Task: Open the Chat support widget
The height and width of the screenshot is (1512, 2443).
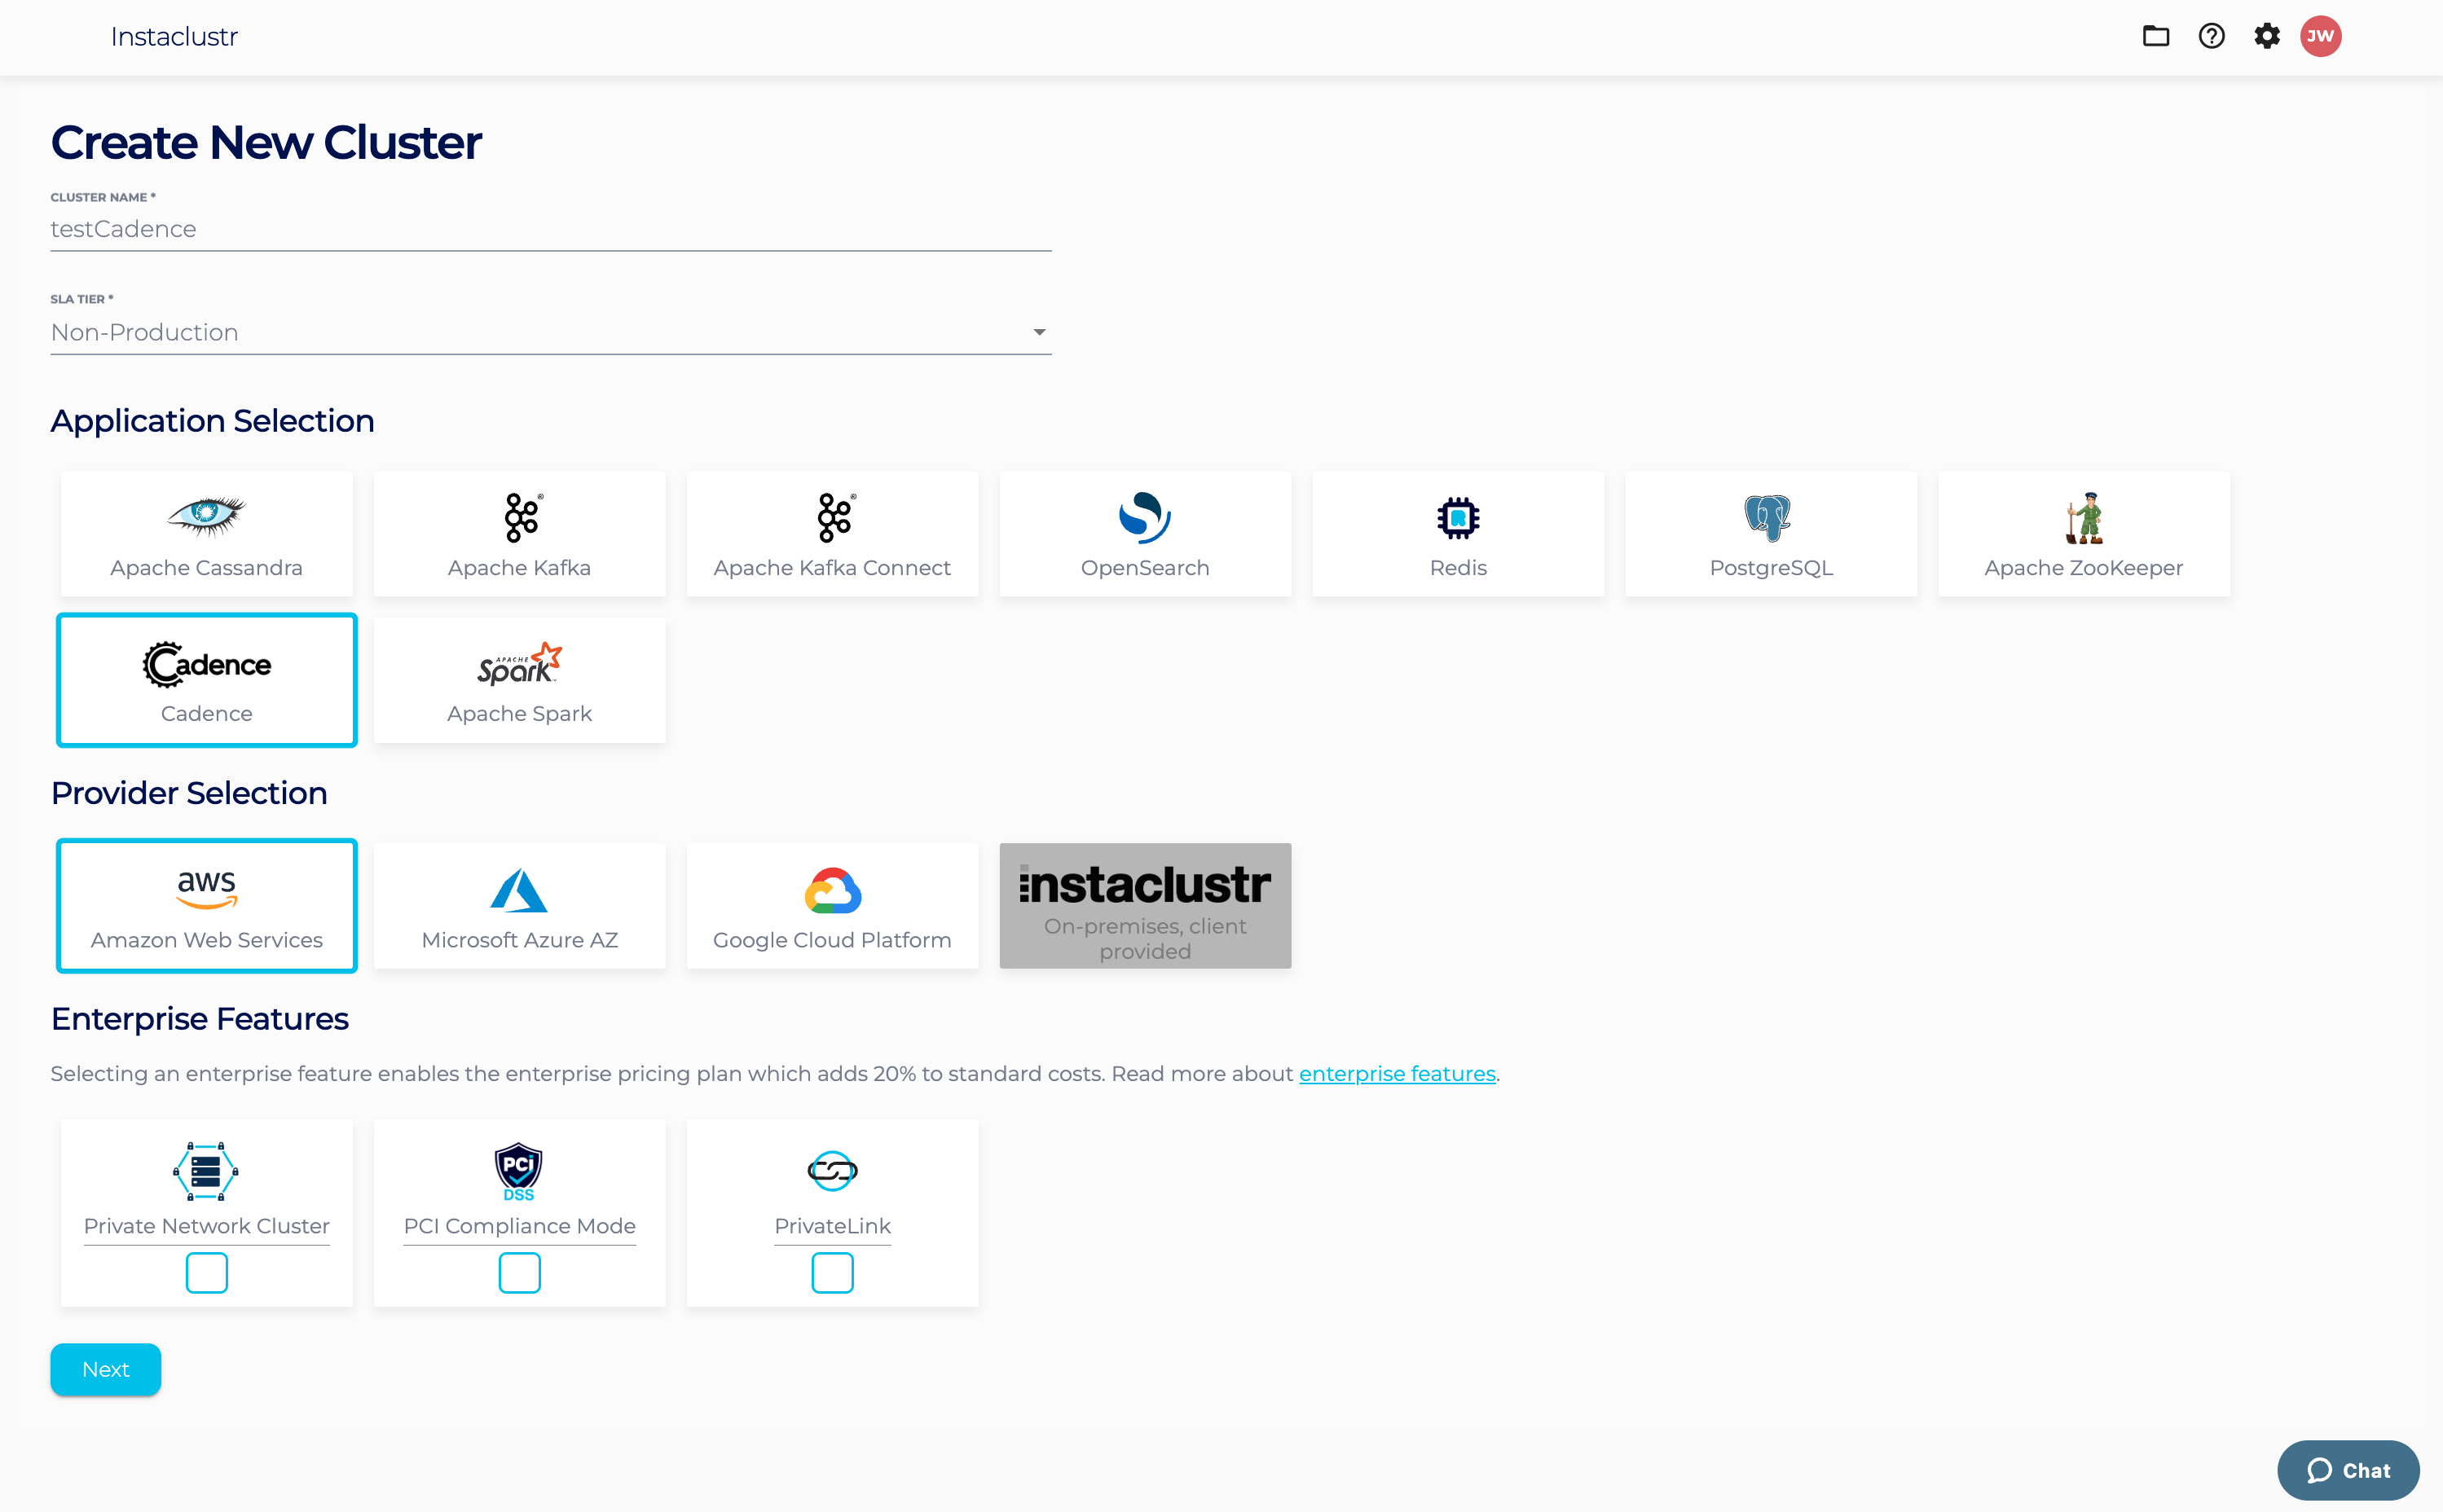Action: click(x=2347, y=1470)
